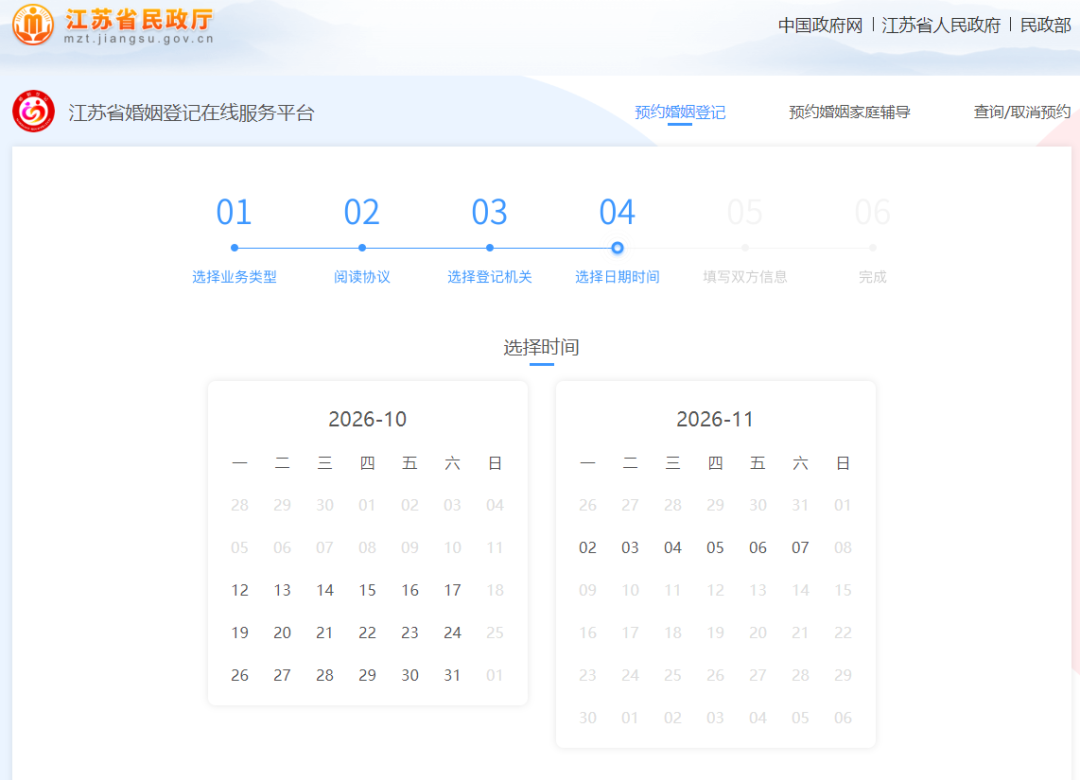Choose Saturday October 17
Screen dimensions: 1080x780
pyautogui.click(x=453, y=591)
